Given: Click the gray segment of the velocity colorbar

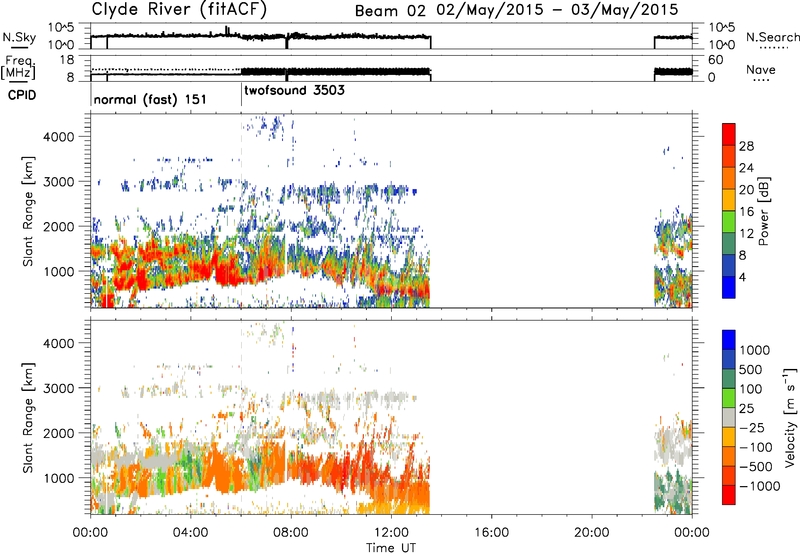Looking at the screenshot, I should point(729,417).
